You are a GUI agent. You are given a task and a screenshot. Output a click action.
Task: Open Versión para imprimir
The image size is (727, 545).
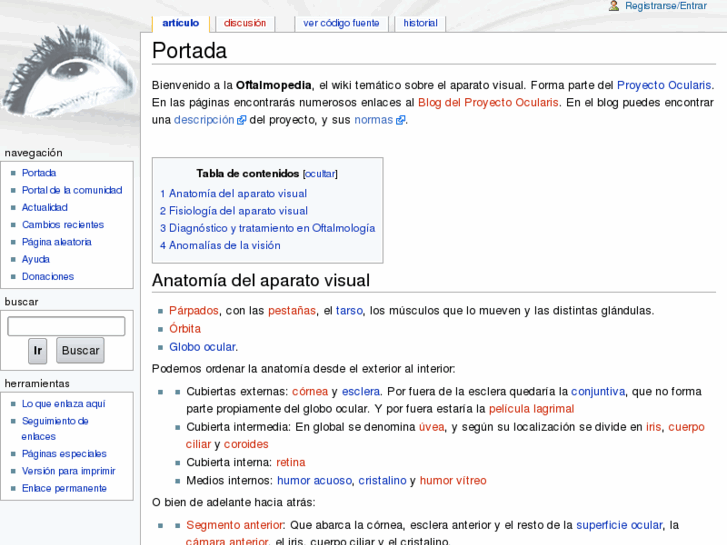tap(69, 471)
